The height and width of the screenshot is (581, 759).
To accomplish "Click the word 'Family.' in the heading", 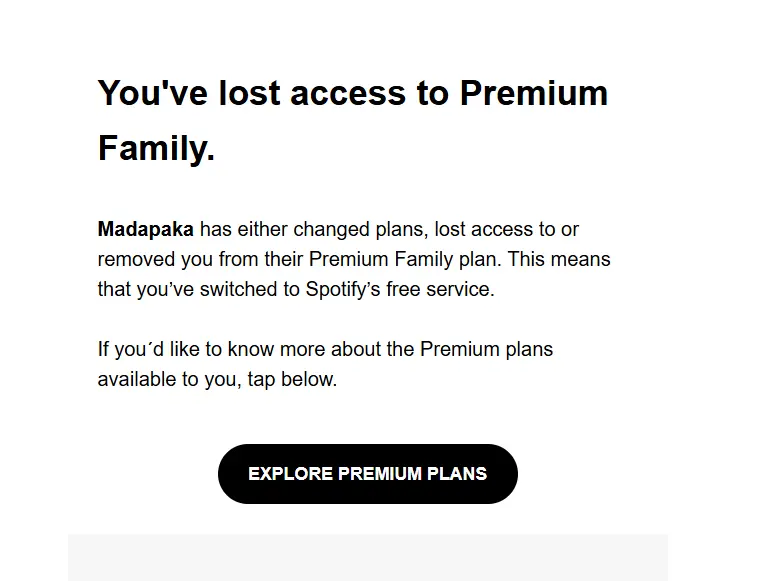I will tap(156, 148).
